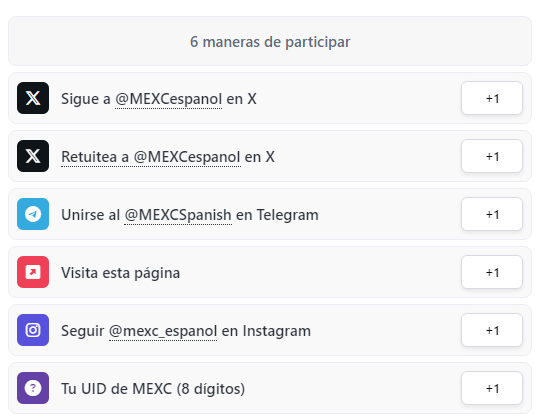Open the @mexc_espanol Instagram link
The height and width of the screenshot is (420, 540).
[163, 331]
